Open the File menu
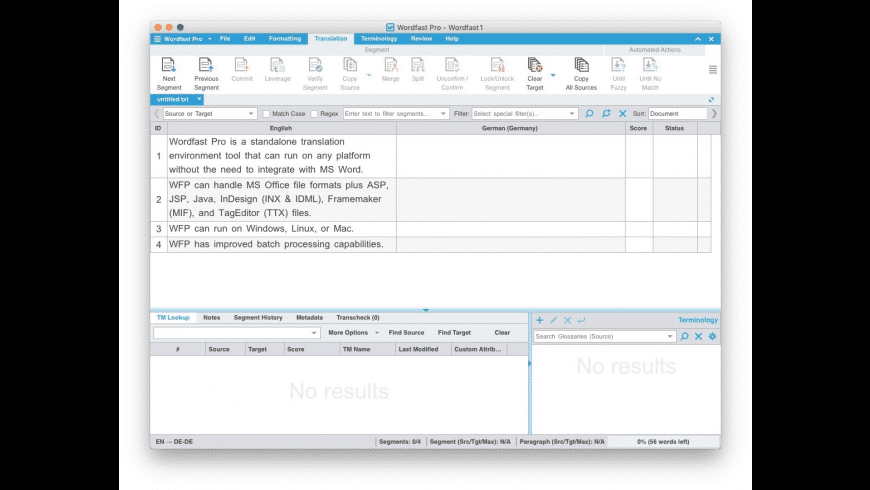Viewport: 870px width, 490px height. [x=225, y=39]
